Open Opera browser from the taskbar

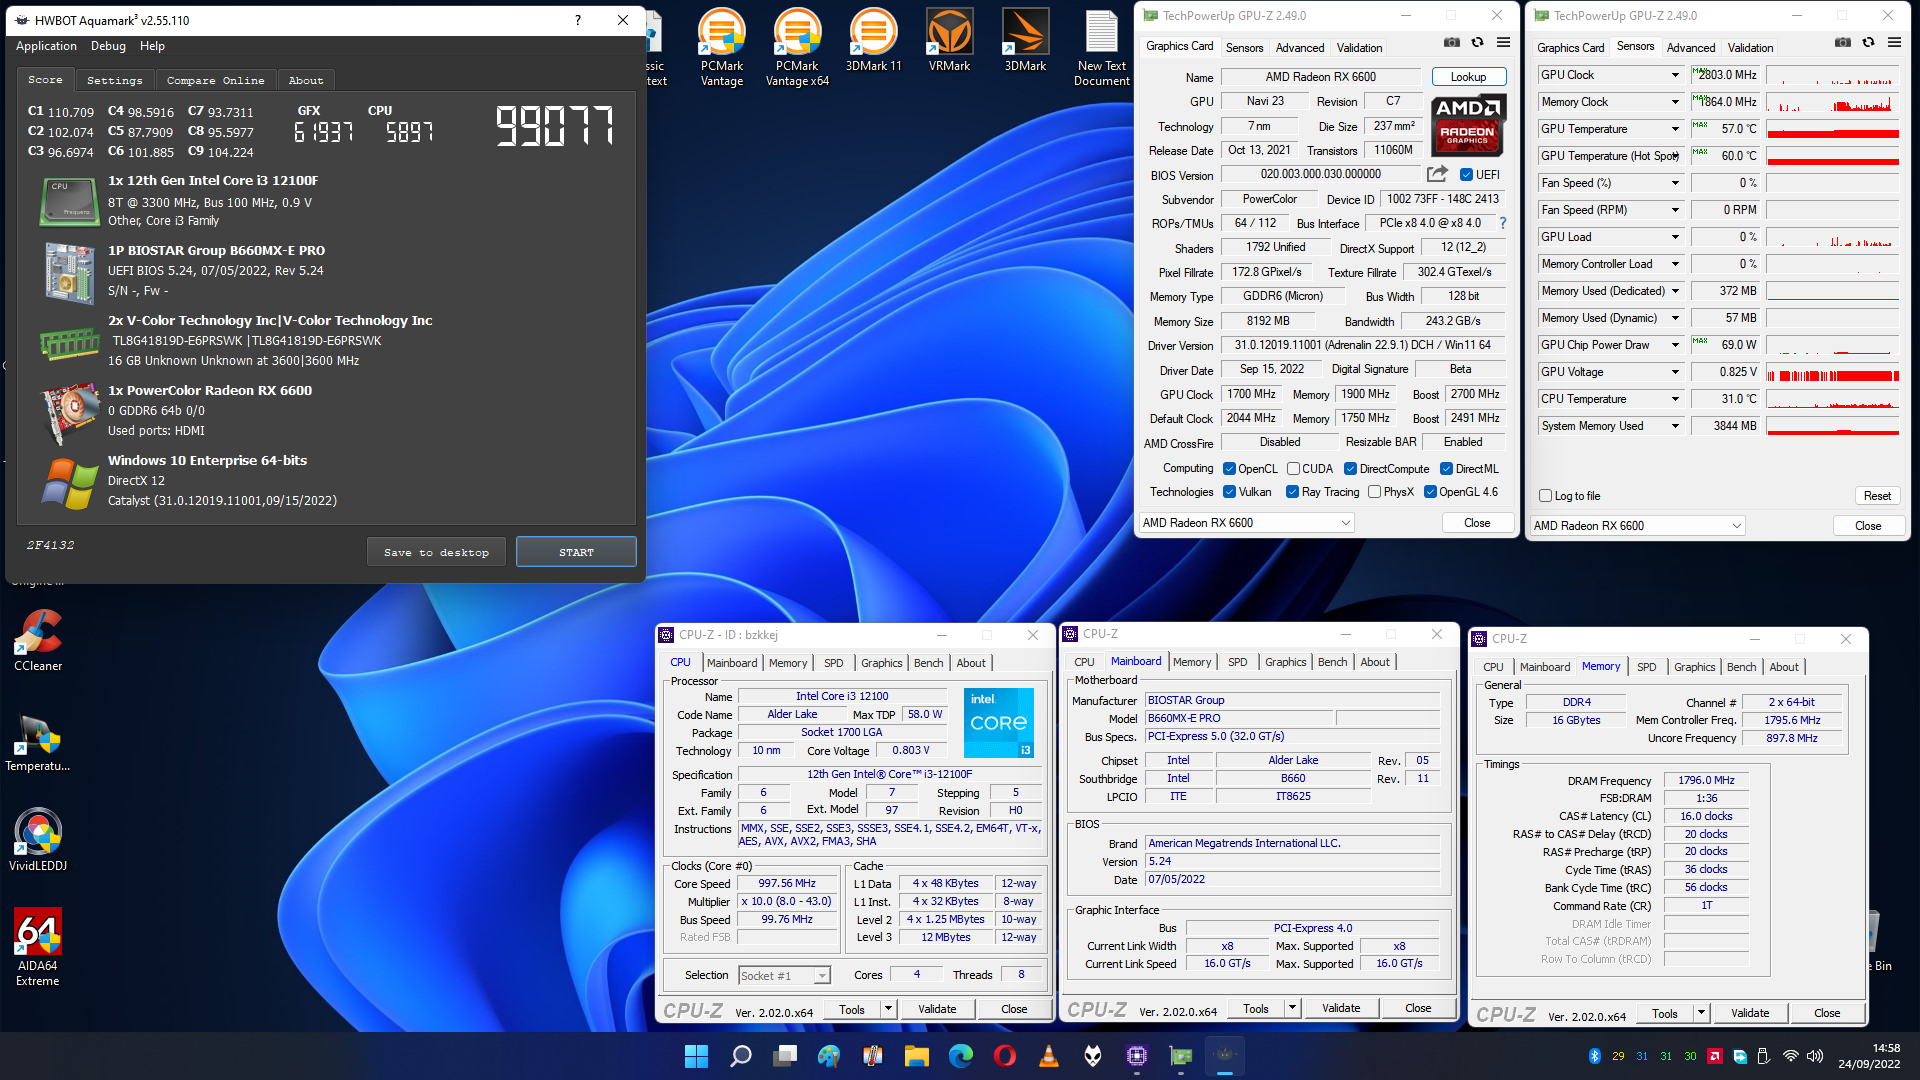1004,1056
